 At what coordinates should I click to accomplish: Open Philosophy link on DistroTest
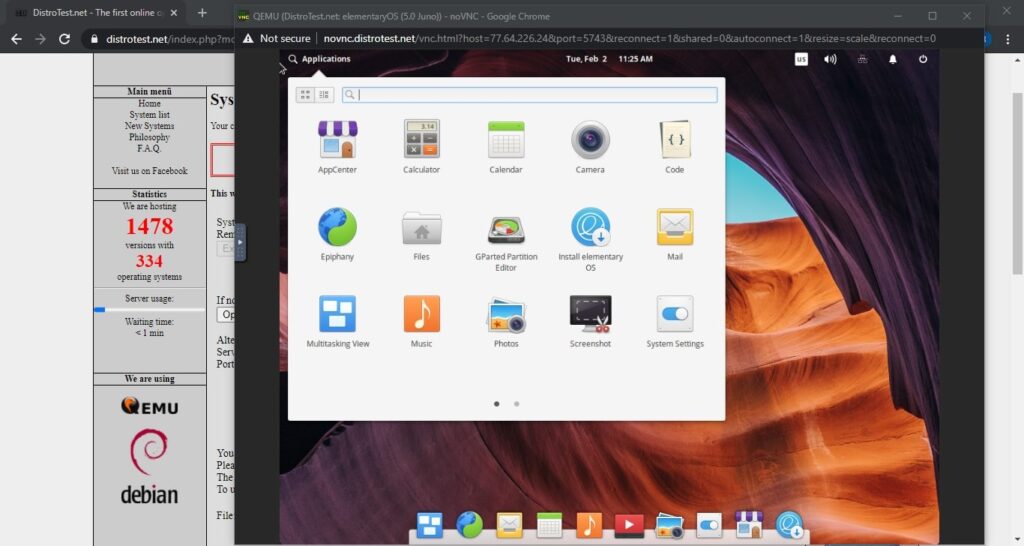tap(149, 137)
